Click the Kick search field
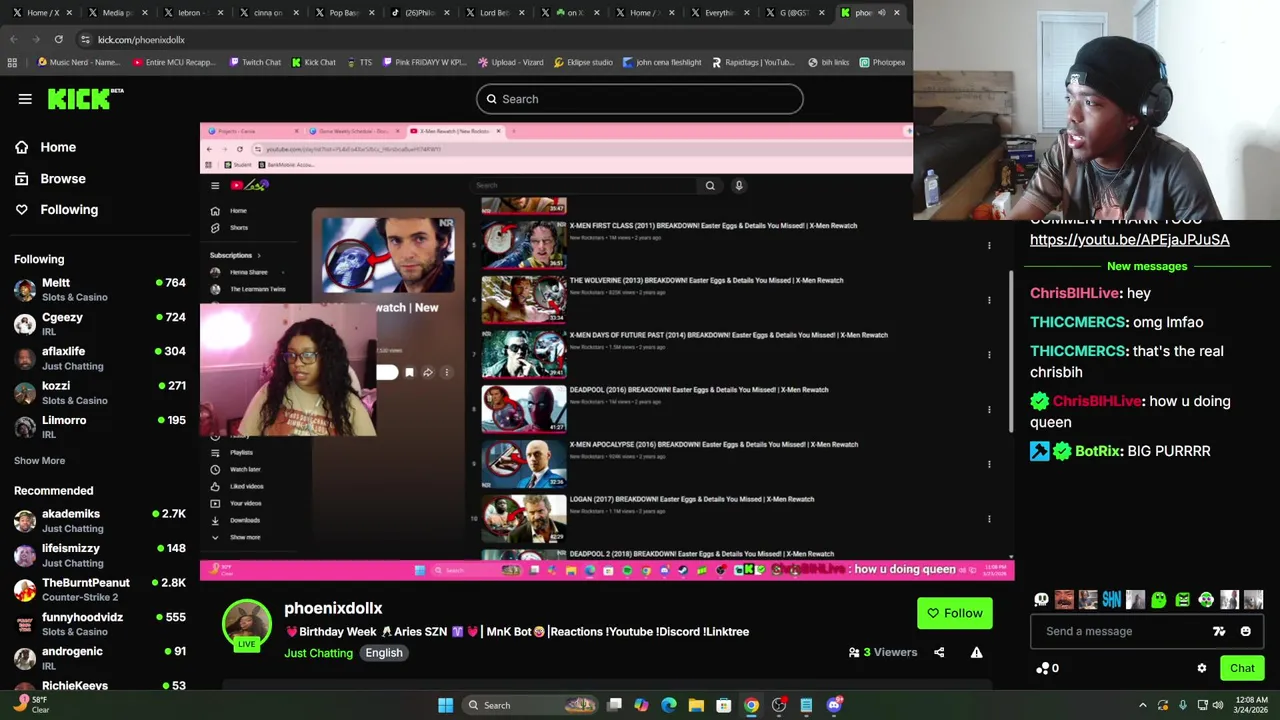 [640, 99]
